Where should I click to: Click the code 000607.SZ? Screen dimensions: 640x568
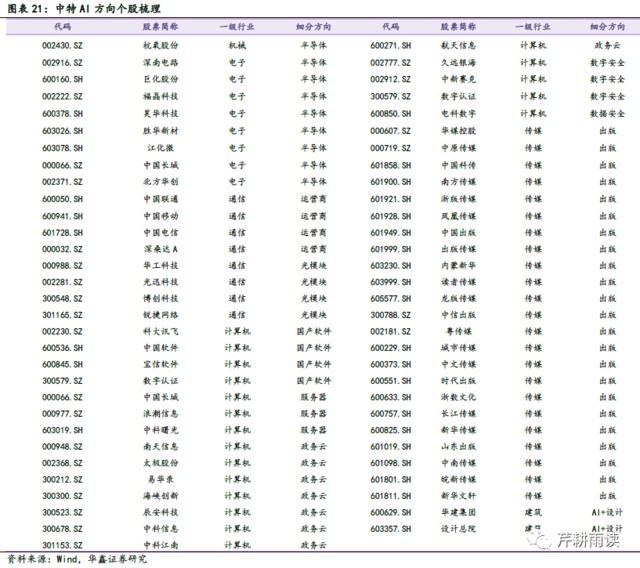(391, 131)
